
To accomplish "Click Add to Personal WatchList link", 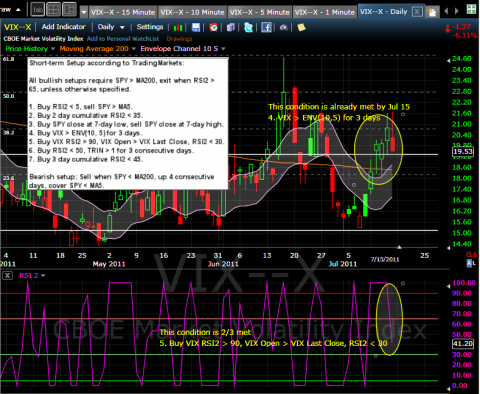I will (123, 39).
